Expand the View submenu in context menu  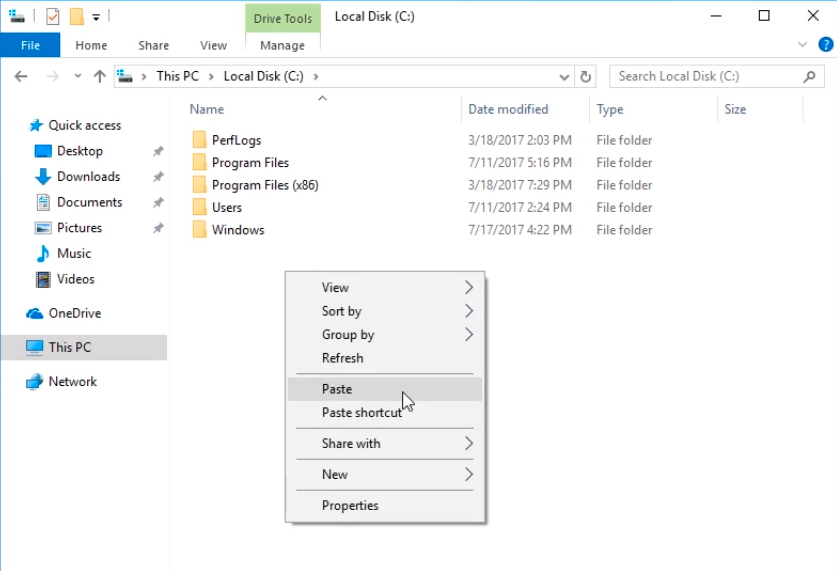pyautogui.click(x=385, y=288)
